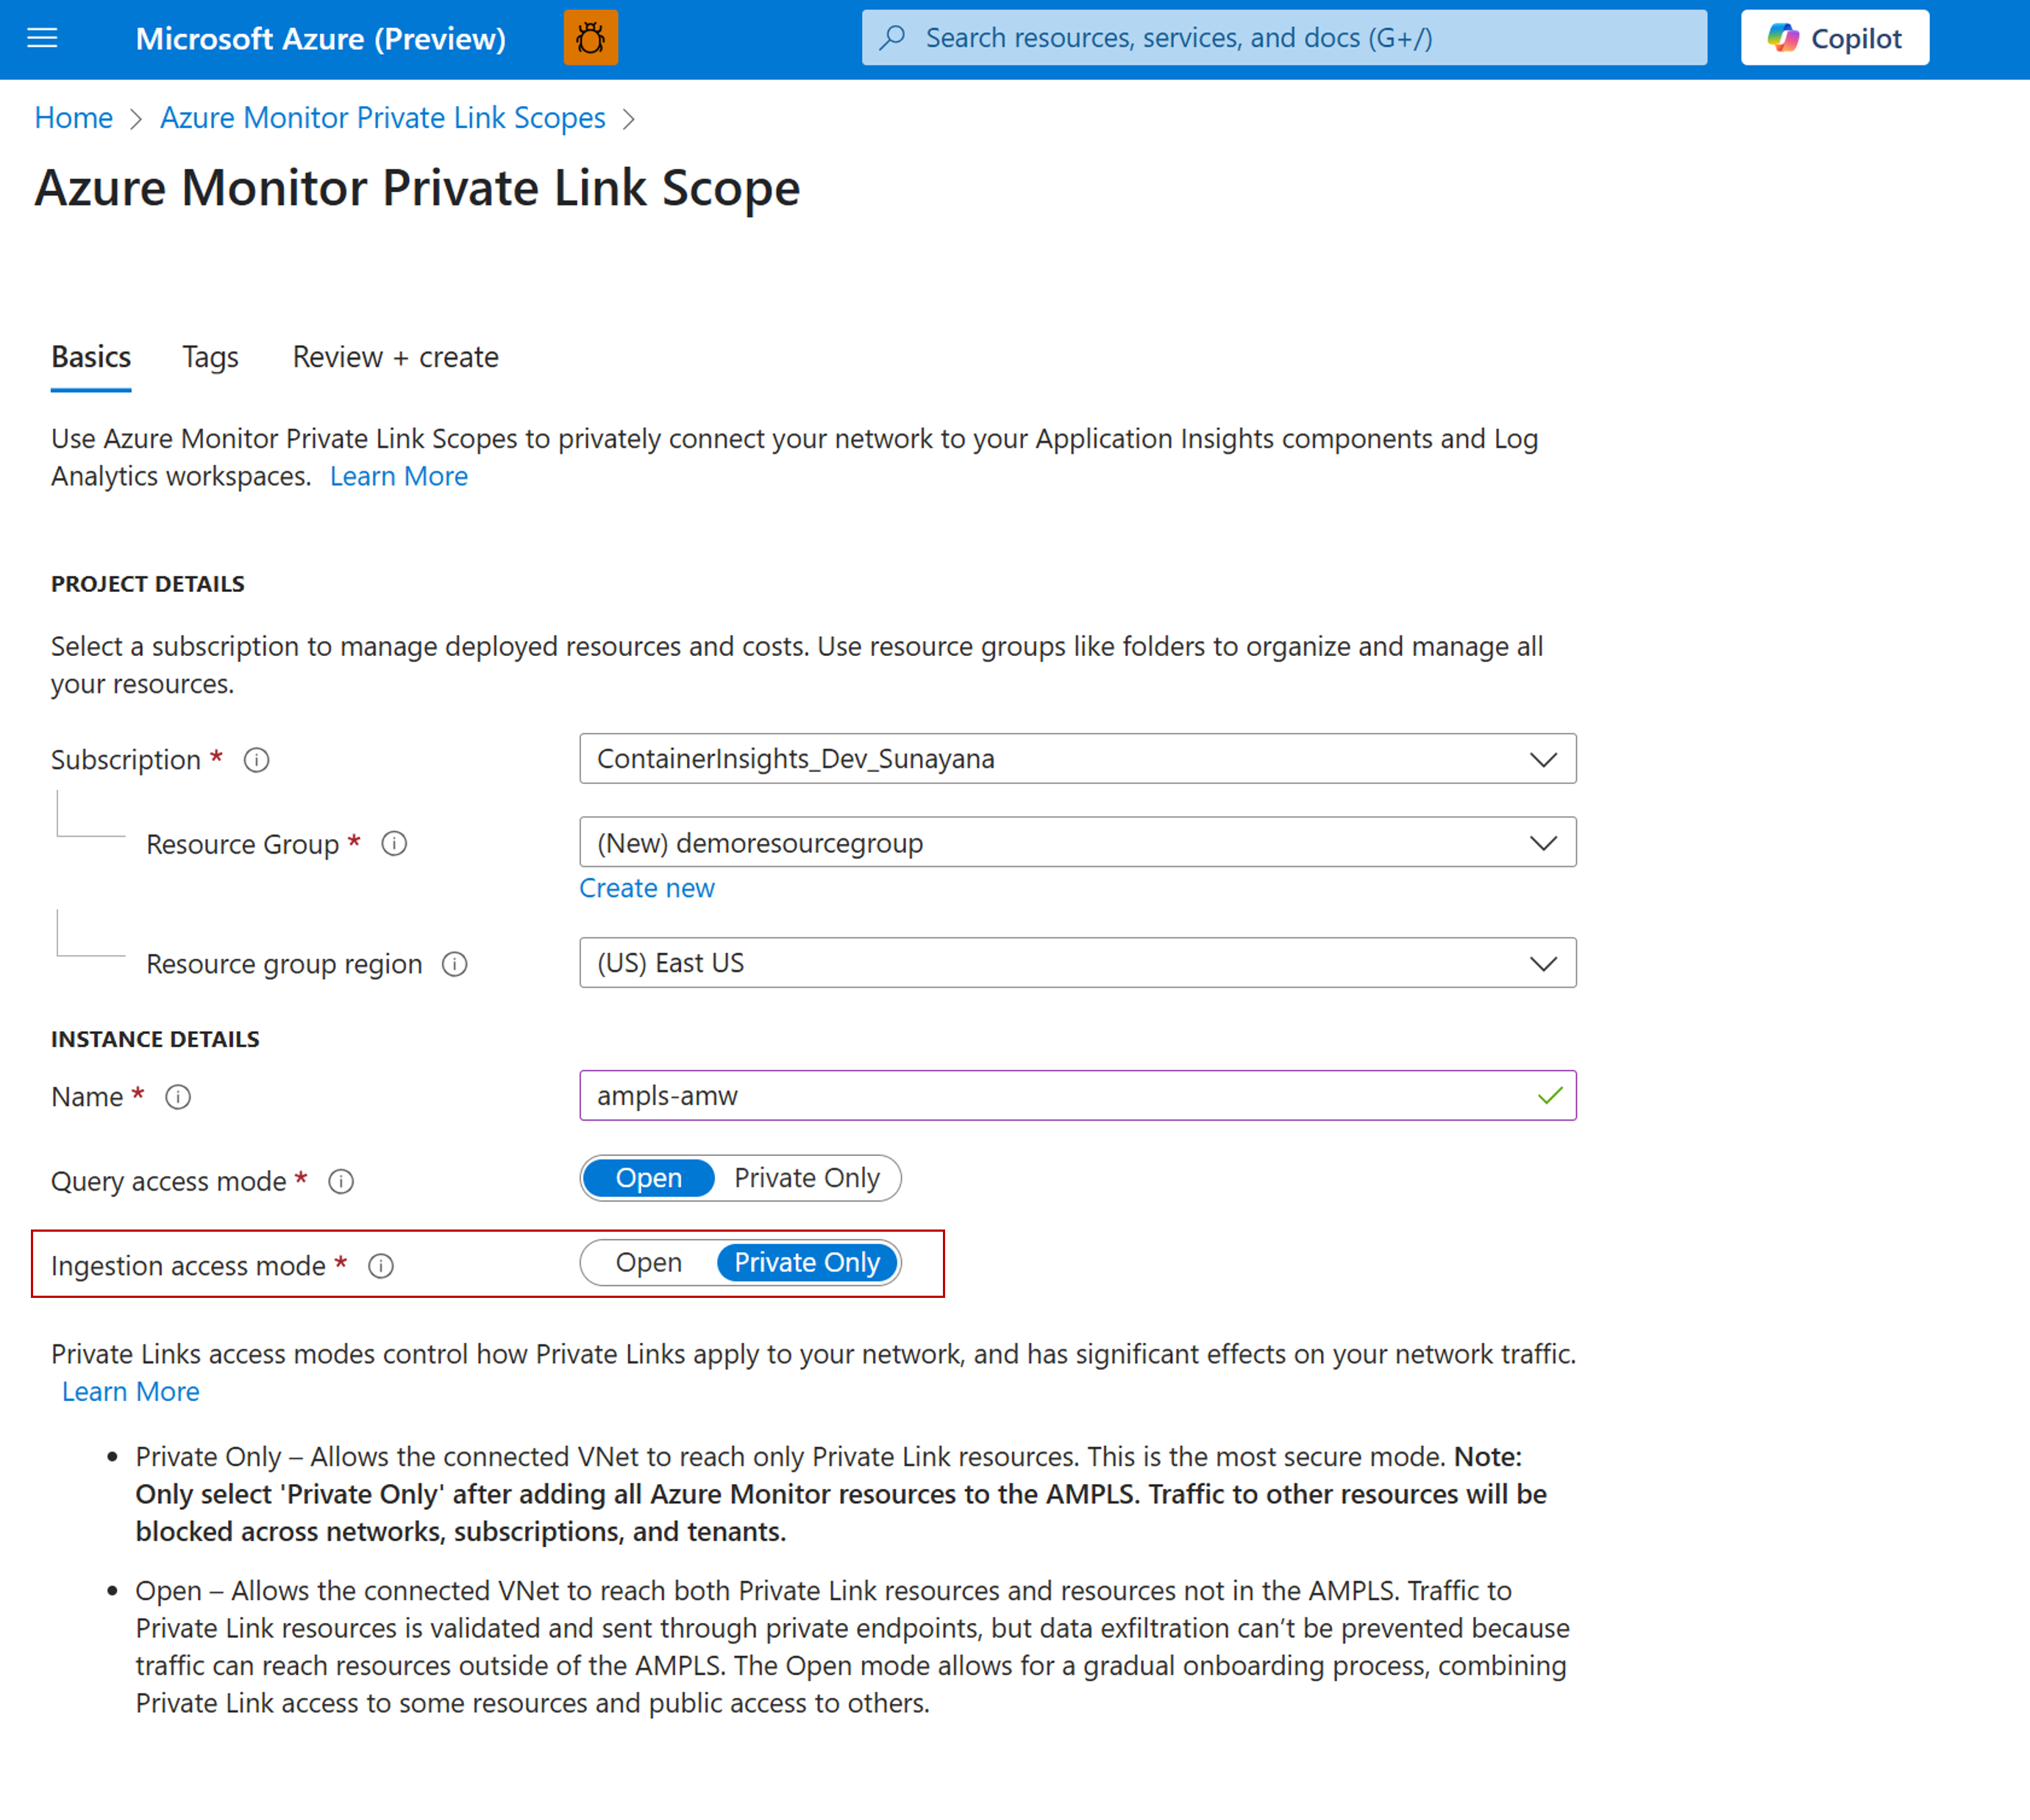
Task: Click the Resource group region info icon
Action: [455, 964]
